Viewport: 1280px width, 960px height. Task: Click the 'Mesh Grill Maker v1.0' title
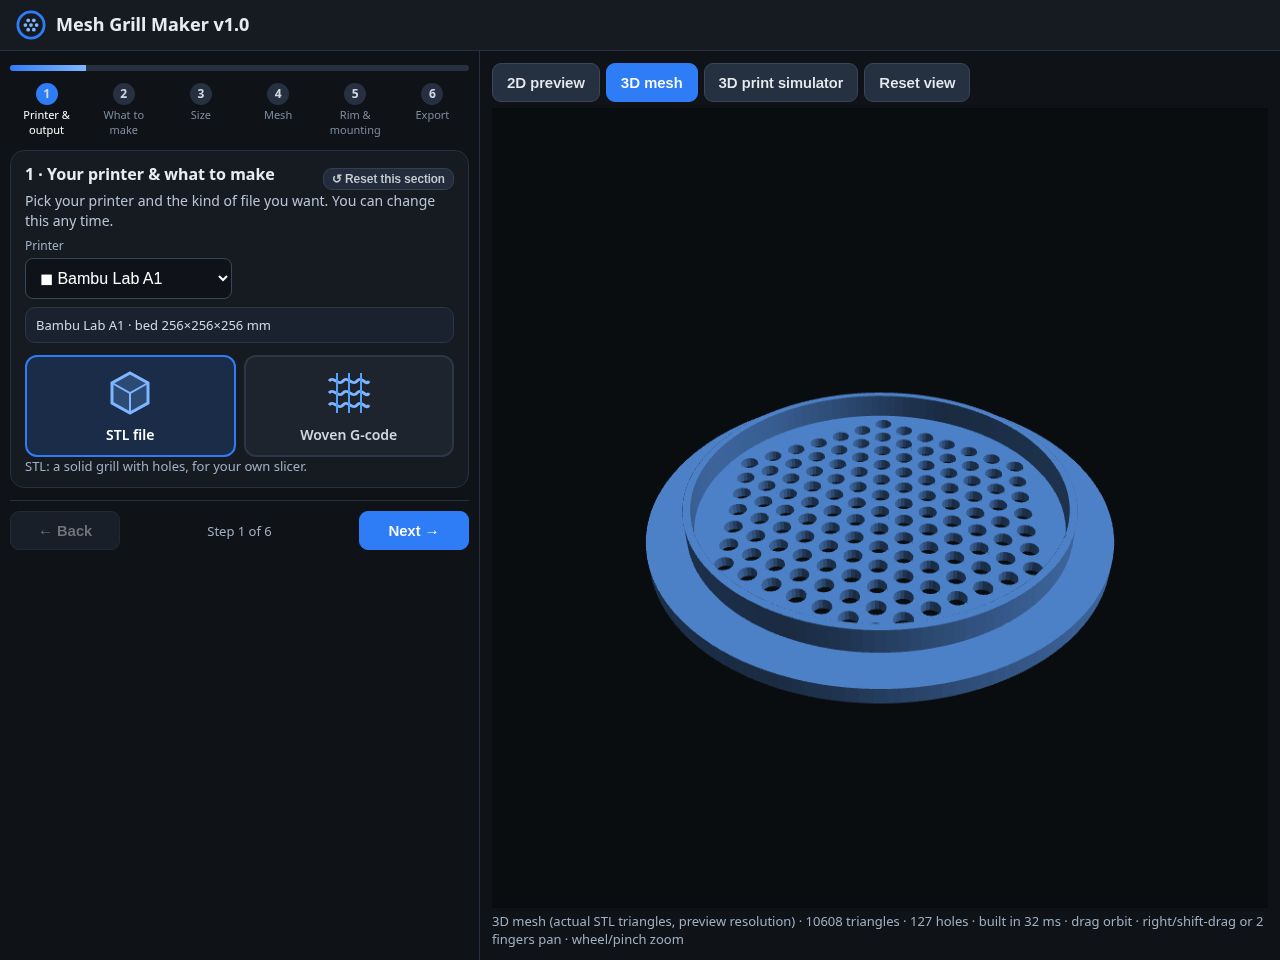pos(153,25)
